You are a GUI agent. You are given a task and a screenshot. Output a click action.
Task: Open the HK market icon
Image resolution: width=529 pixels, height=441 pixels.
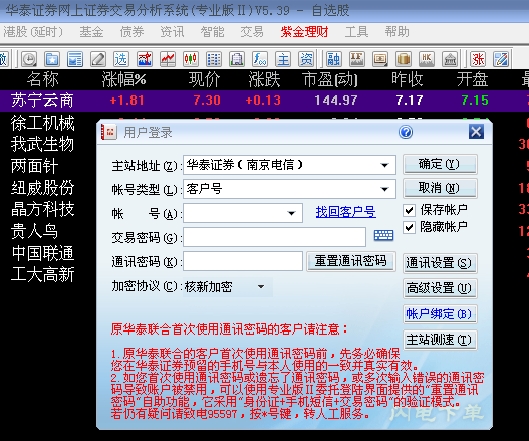(x=427, y=59)
